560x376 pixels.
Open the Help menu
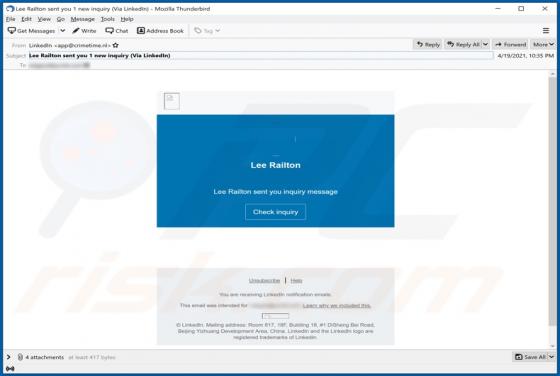[127, 19]
